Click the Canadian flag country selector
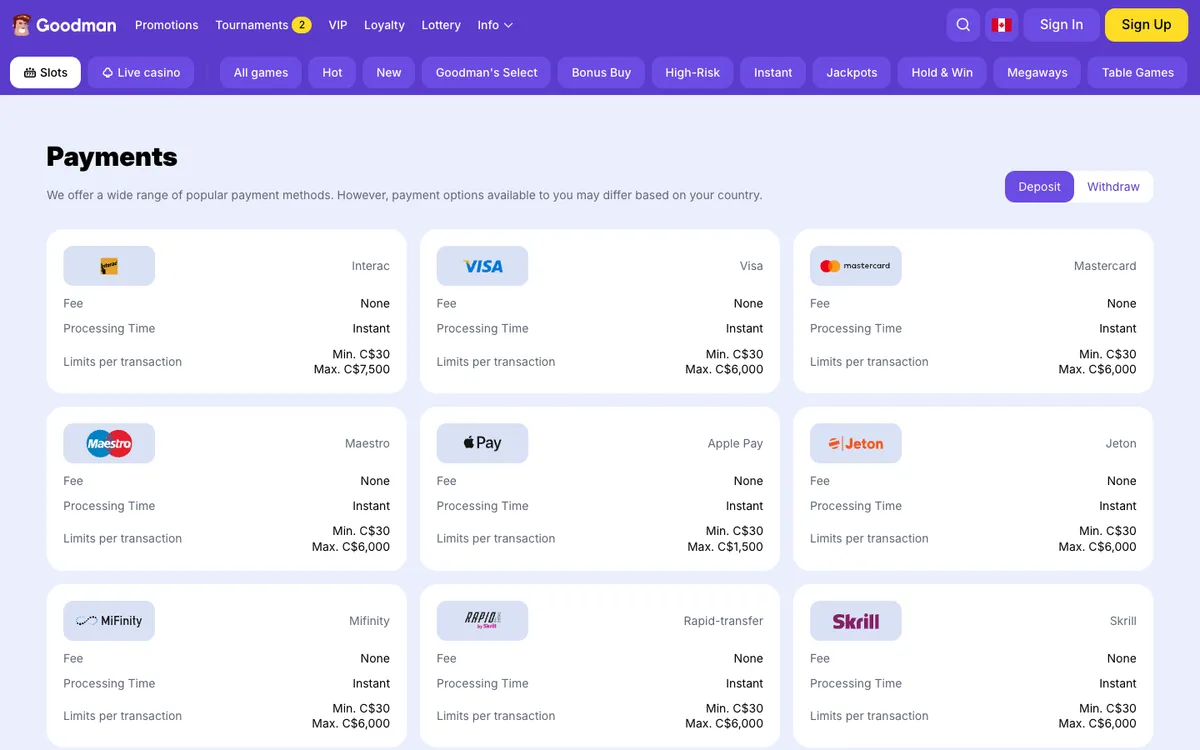The height and width of the screenshot is (750, 1200). pos(1001,25)
